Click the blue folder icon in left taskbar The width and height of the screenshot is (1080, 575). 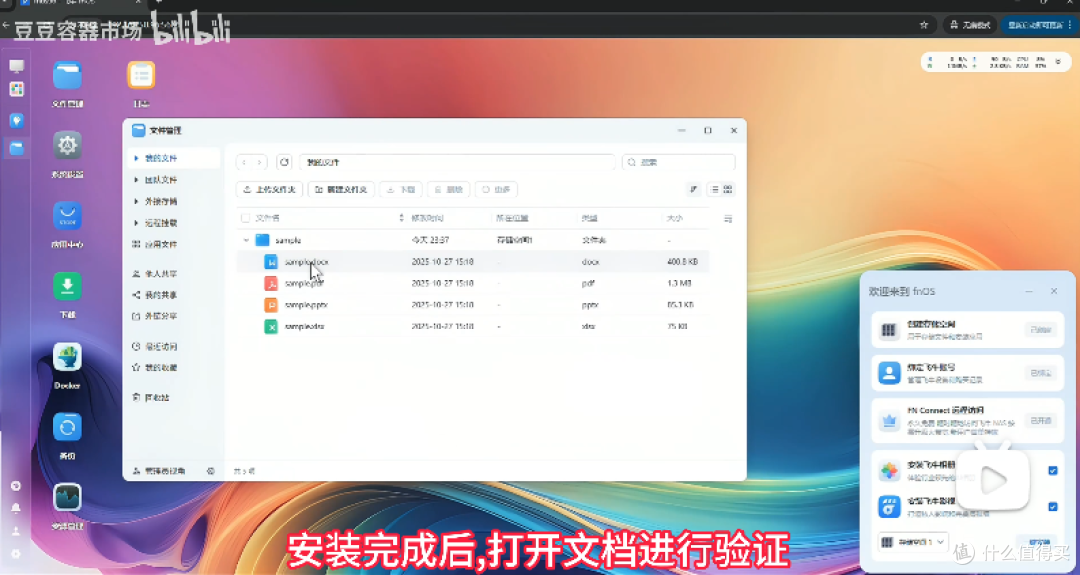coord(17,147)
